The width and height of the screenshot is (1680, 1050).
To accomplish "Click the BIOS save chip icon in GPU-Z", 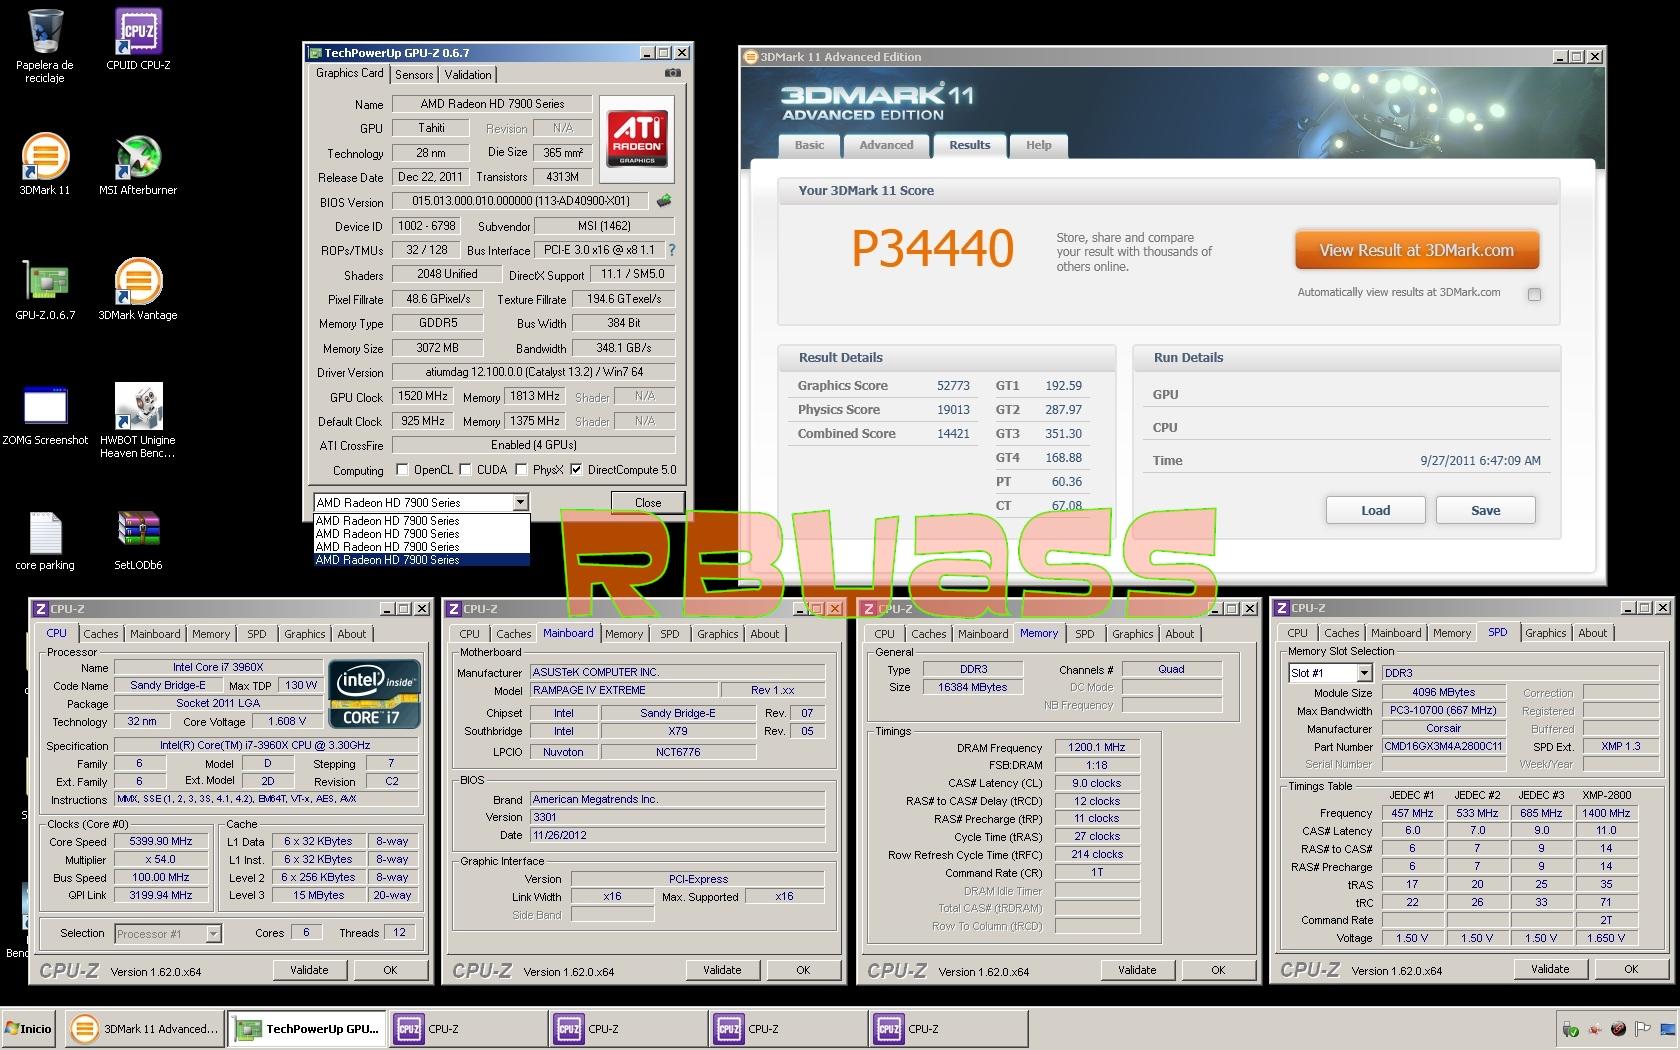I will (663, 201).
